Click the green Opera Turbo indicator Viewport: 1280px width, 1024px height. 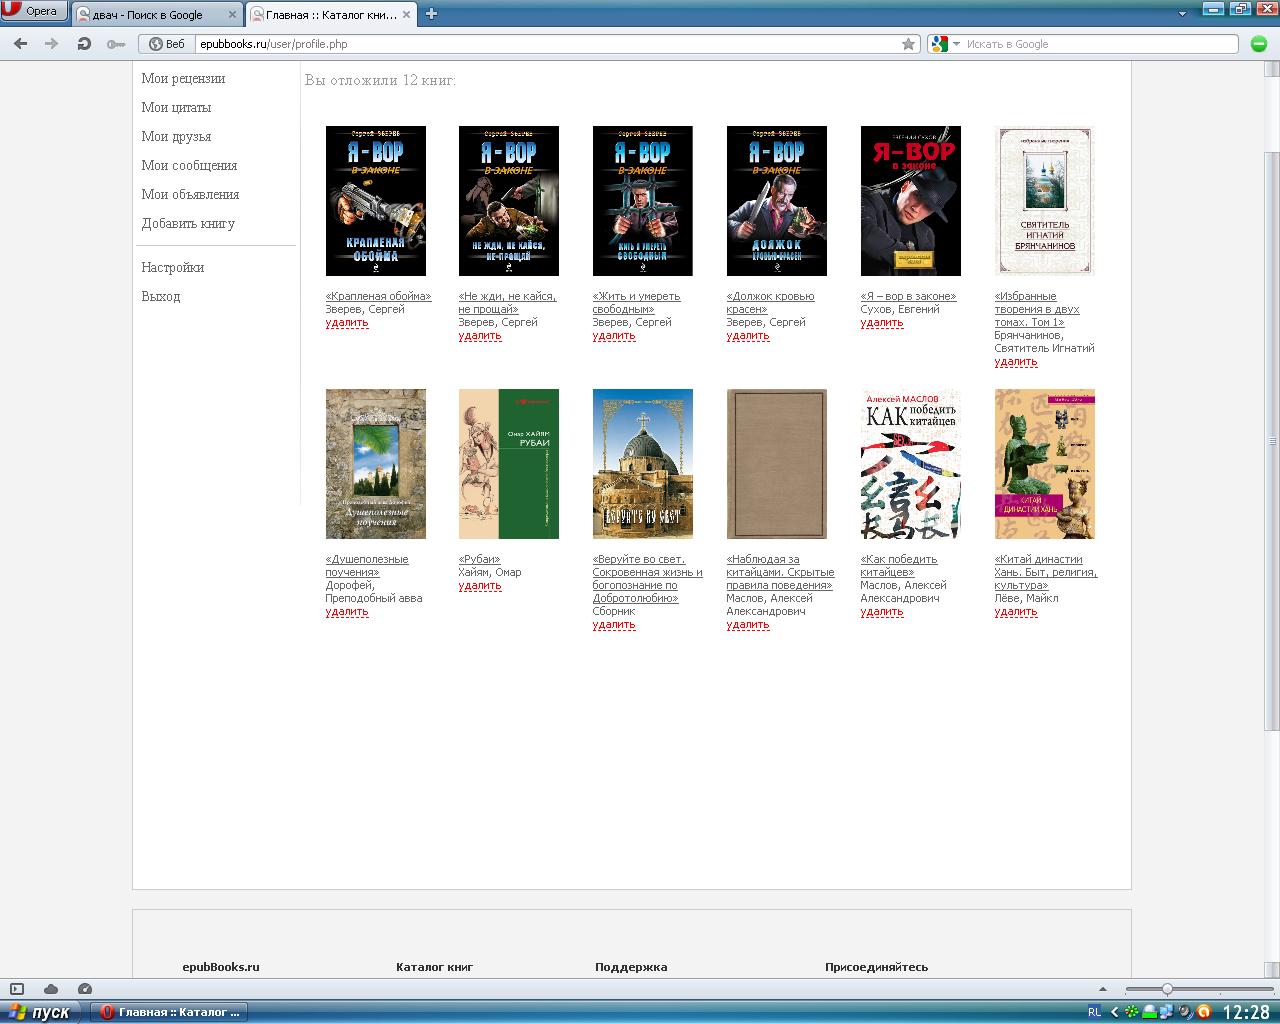point(1259,44)
